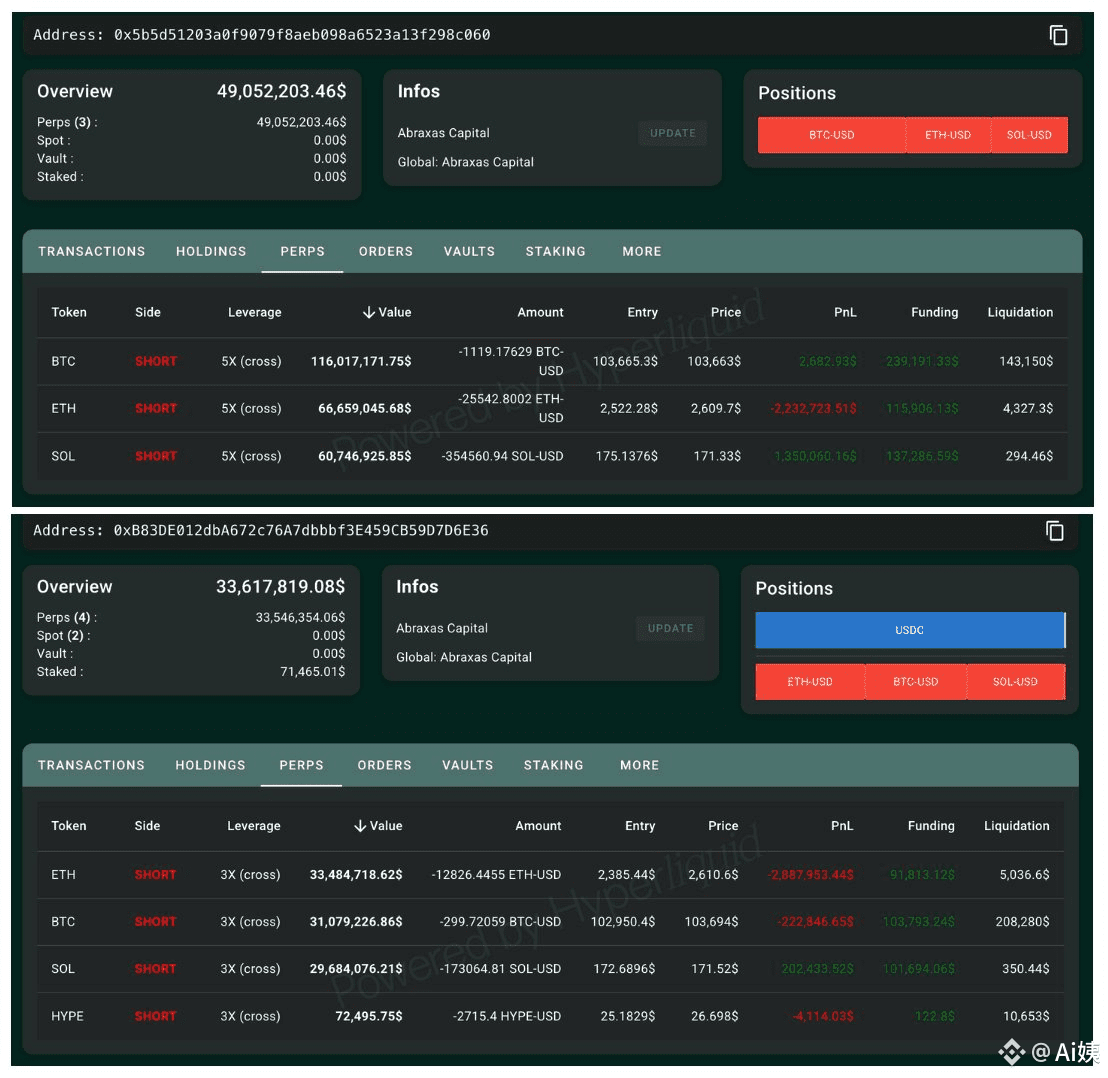Image resolution: width=1108 pixels, height=1078 pixels.
Task: Toggle the BTC-USD position chip in the top panel
Action: (833, 135)
